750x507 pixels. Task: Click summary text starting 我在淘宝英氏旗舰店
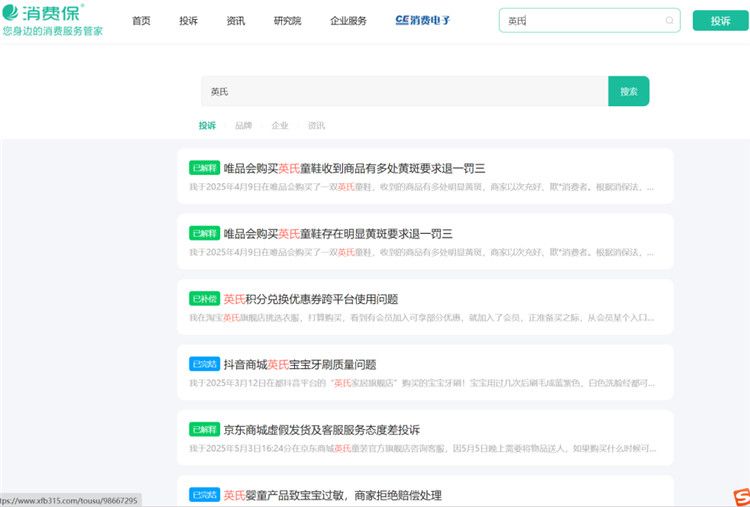click(x=421, y=318)
